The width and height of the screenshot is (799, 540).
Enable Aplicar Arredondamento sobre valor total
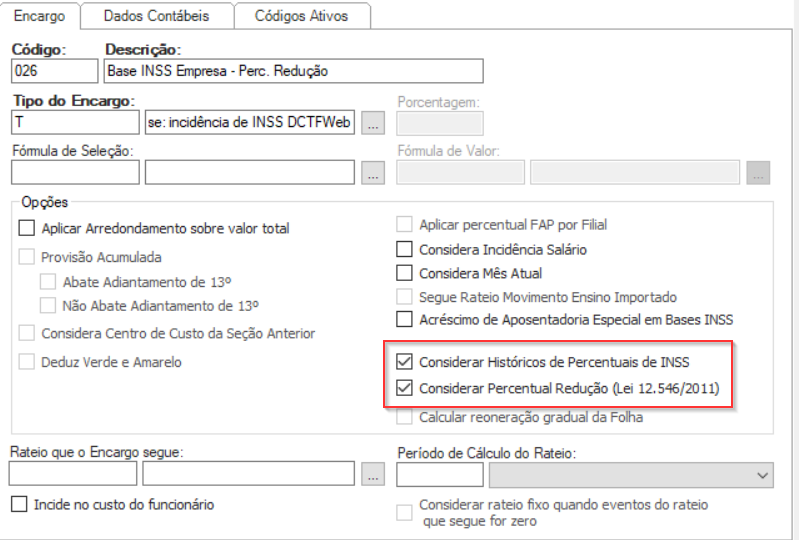27,228
